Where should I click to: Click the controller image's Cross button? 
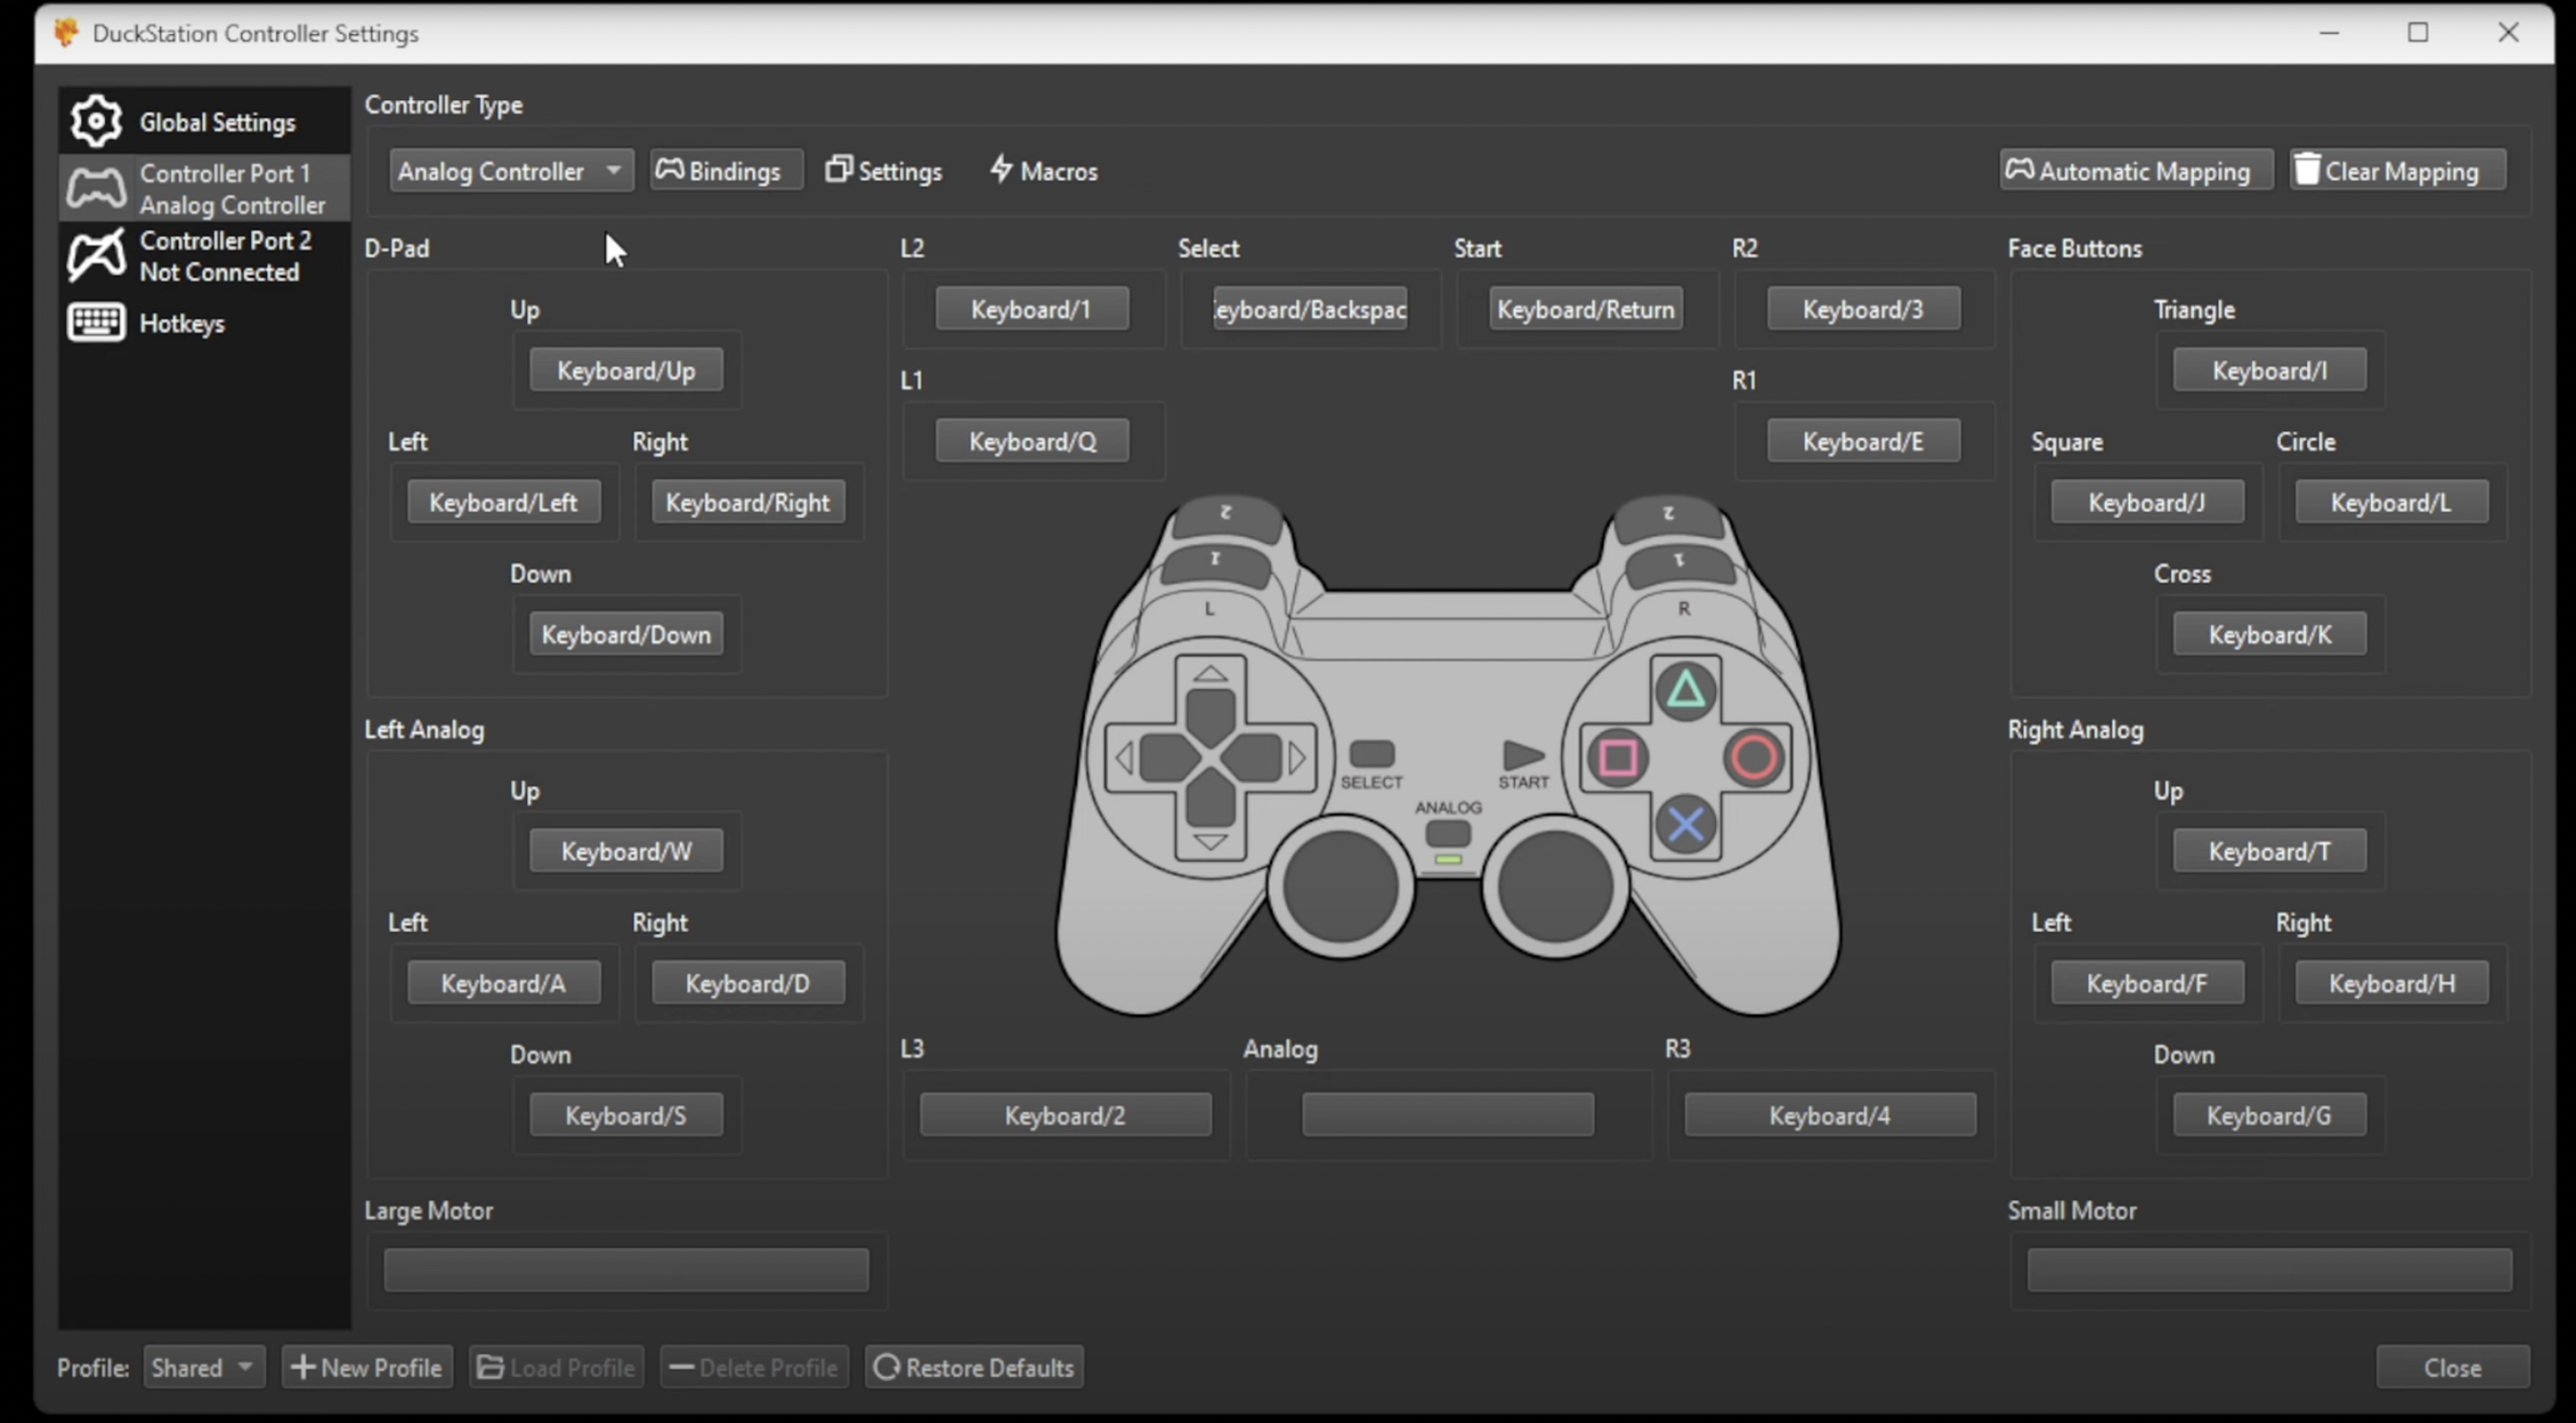(x=1686, y=825)
